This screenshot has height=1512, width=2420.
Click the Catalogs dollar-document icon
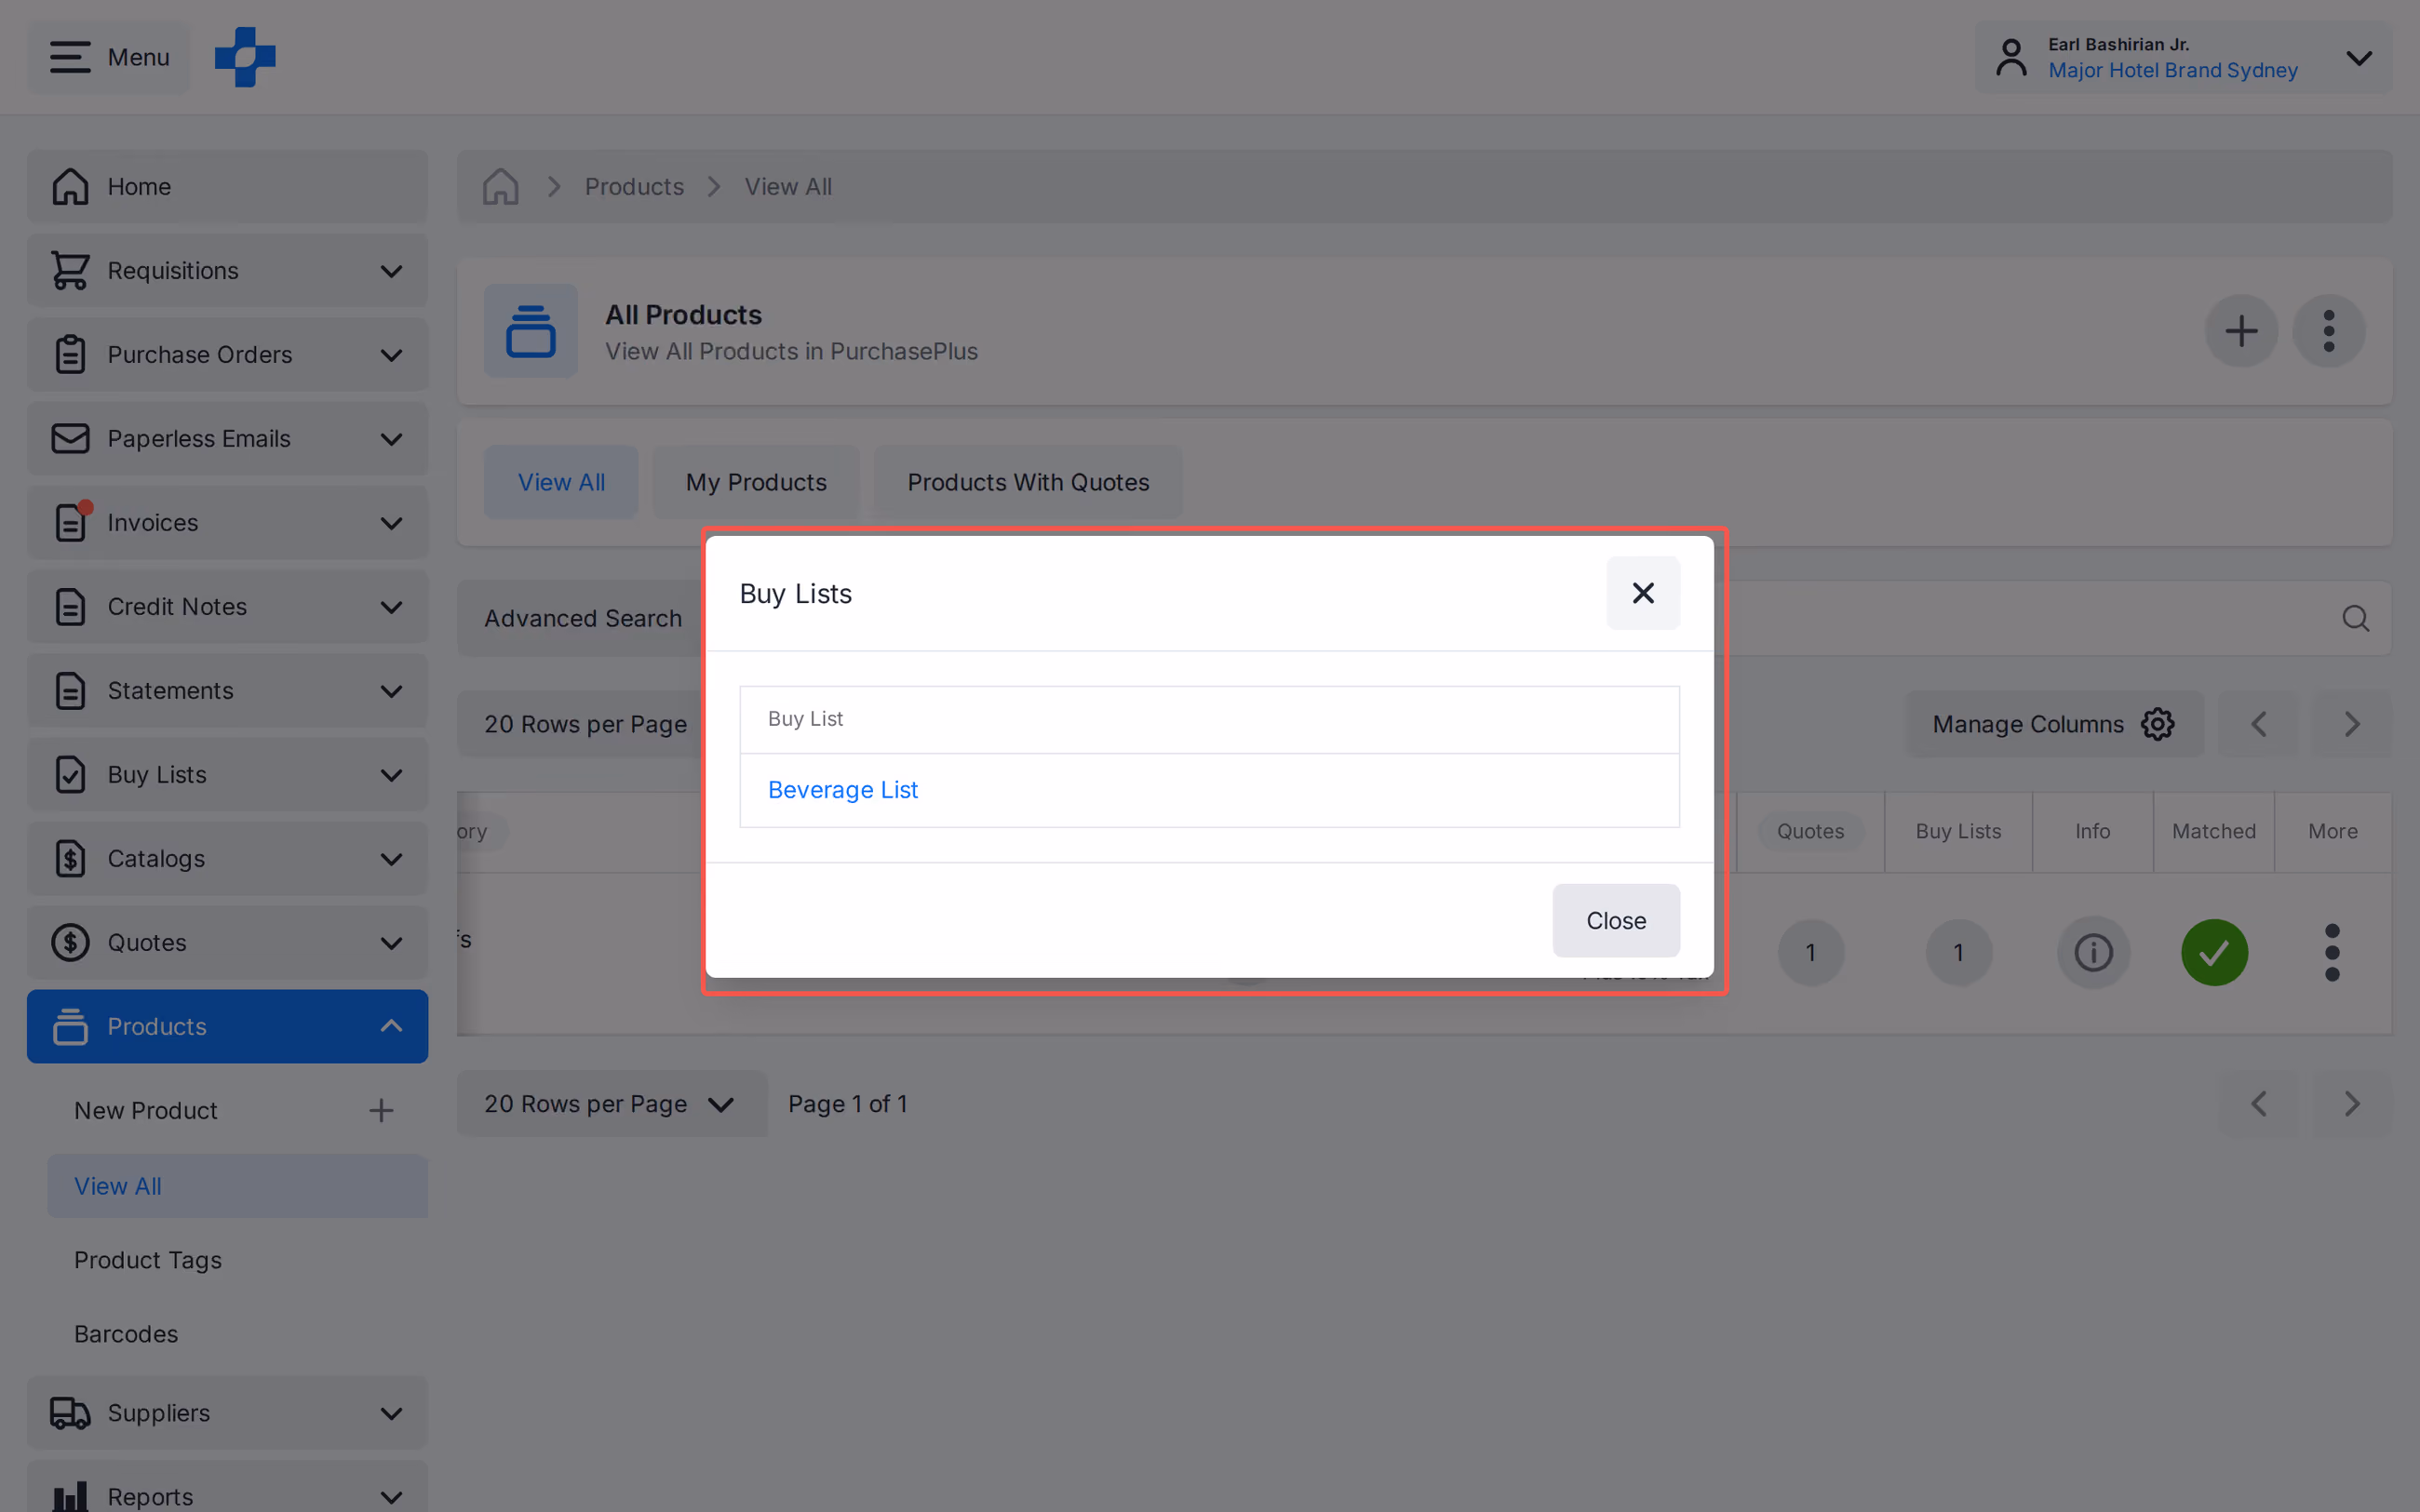point(70,858)
